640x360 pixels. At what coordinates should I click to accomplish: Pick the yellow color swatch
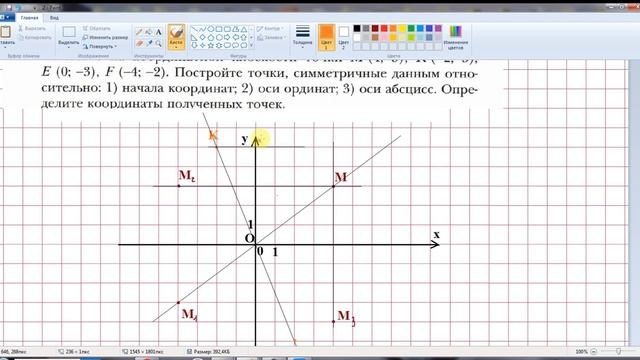[x=402, y=28]
